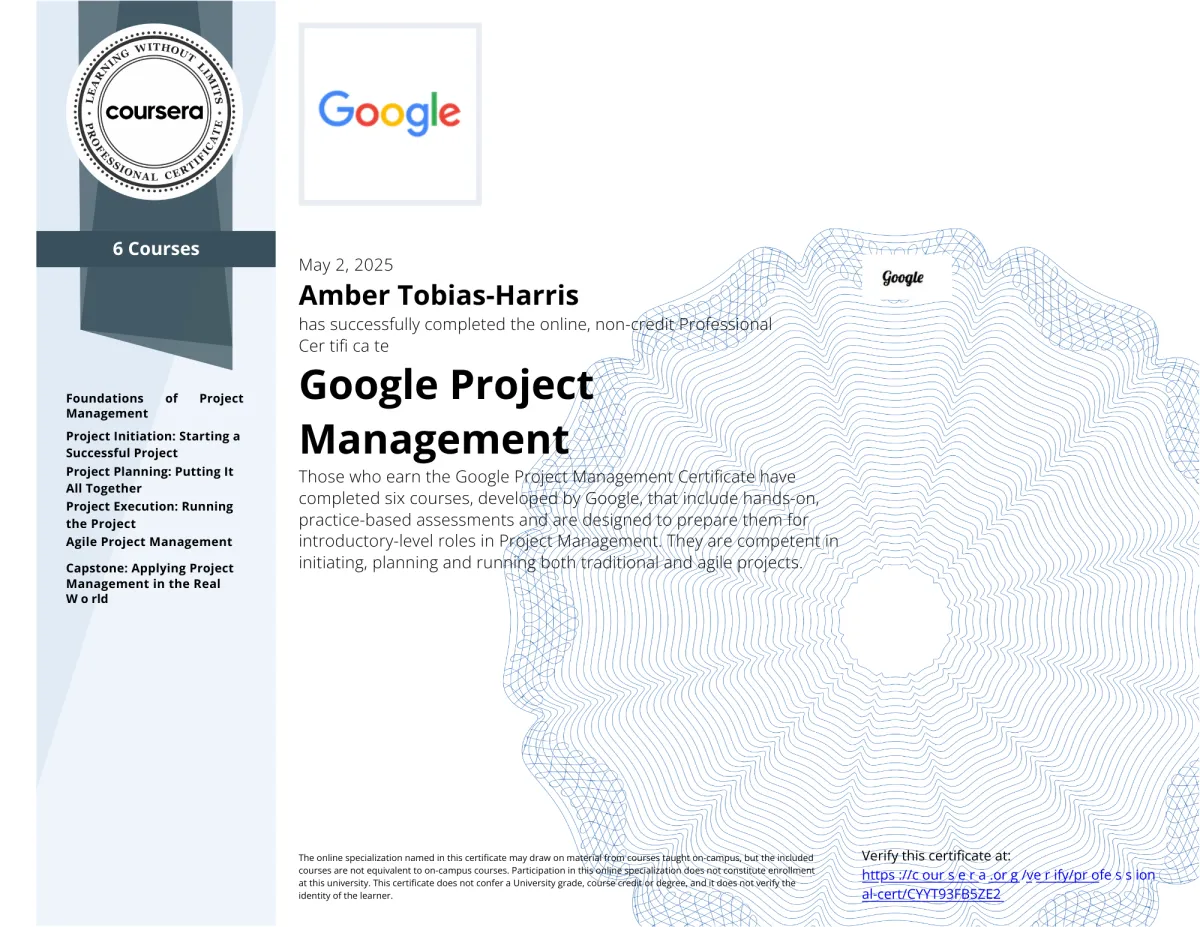The height and width of the screenshot is (927, 1200).
Task: Click the paragraph beginning "Those who earn"
Action: (x=569, y=519)
